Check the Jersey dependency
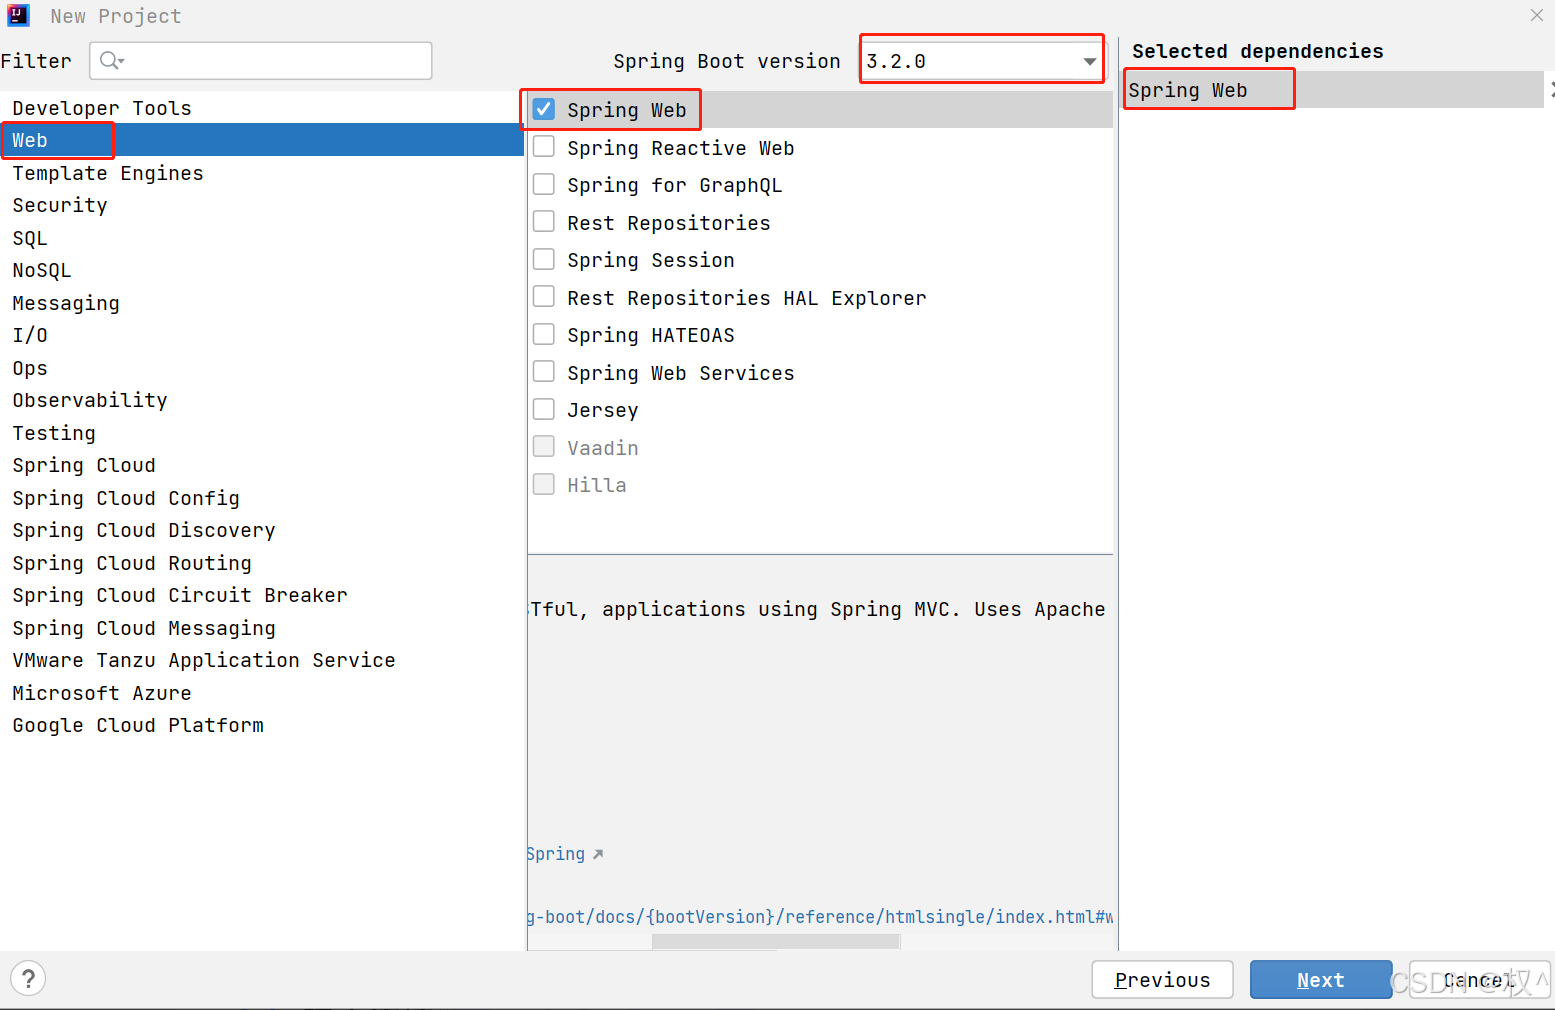The width and height of the screenshot is (1555, 1010). 544,409
